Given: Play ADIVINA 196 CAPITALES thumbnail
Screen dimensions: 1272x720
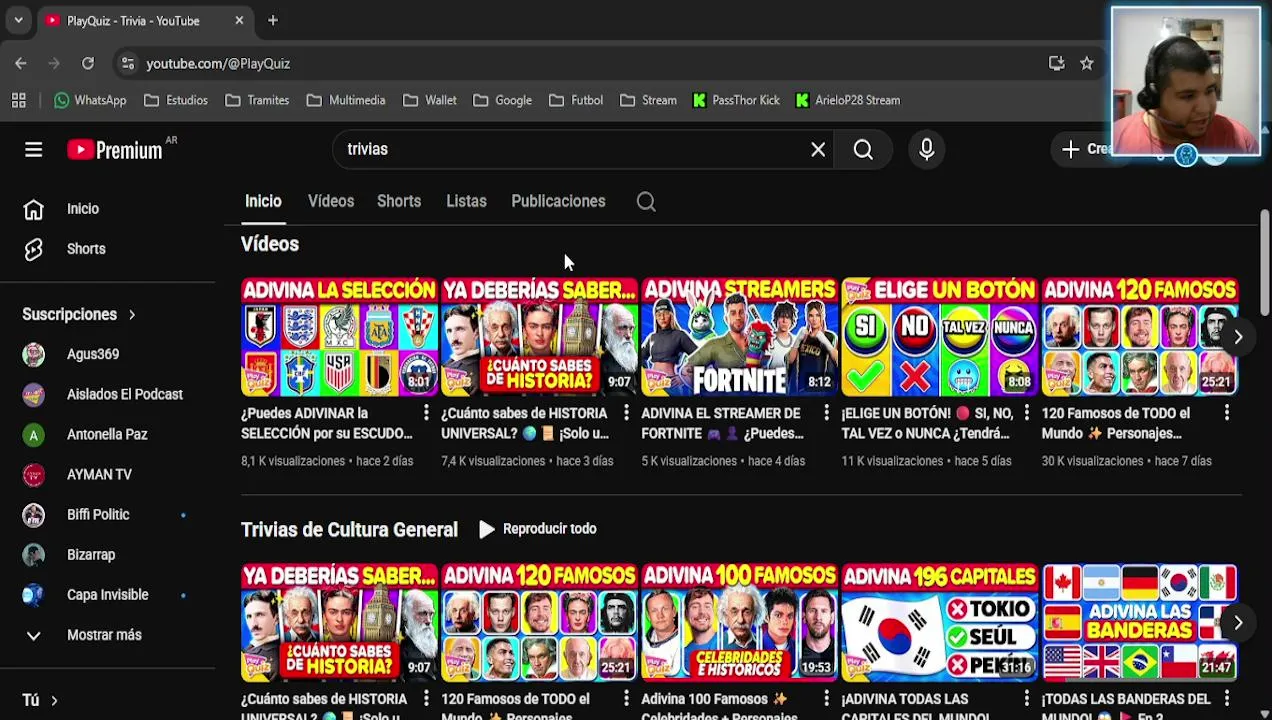Looking at the screenshot, I should [939, 623].
